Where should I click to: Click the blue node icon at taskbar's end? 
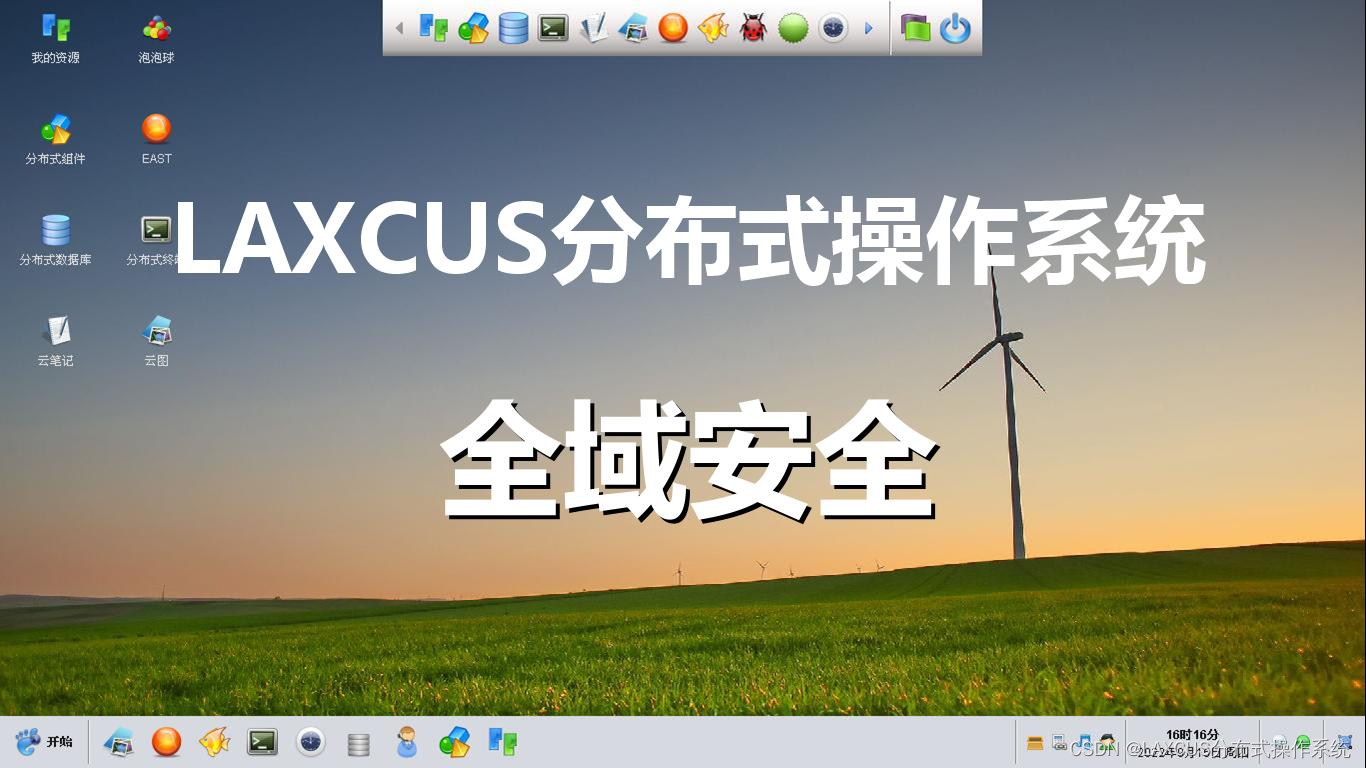(1343, 742)
